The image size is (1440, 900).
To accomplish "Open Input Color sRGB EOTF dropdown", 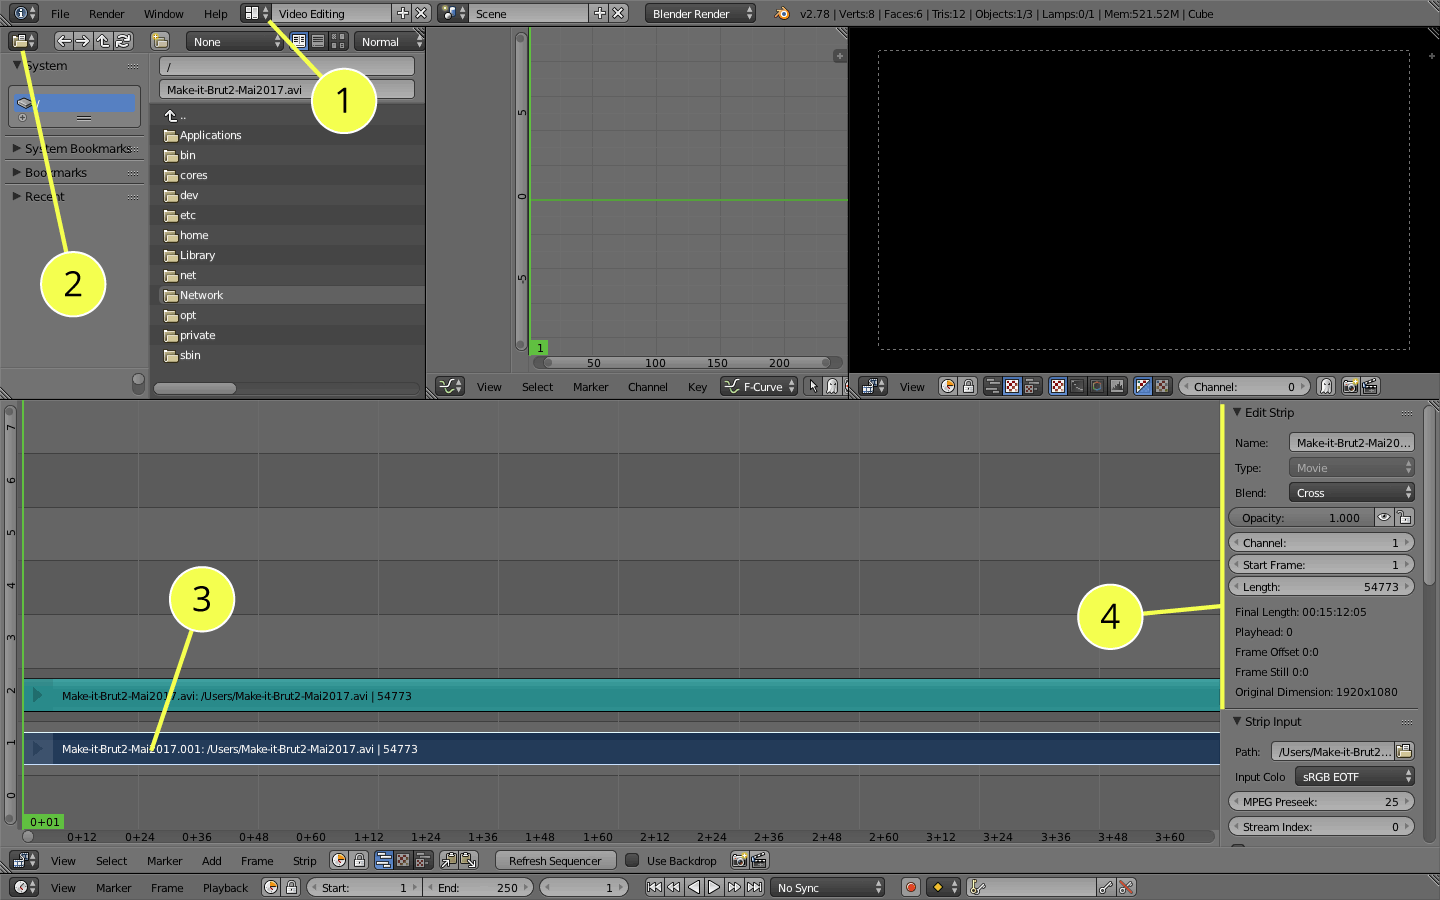I will 1354,776.
